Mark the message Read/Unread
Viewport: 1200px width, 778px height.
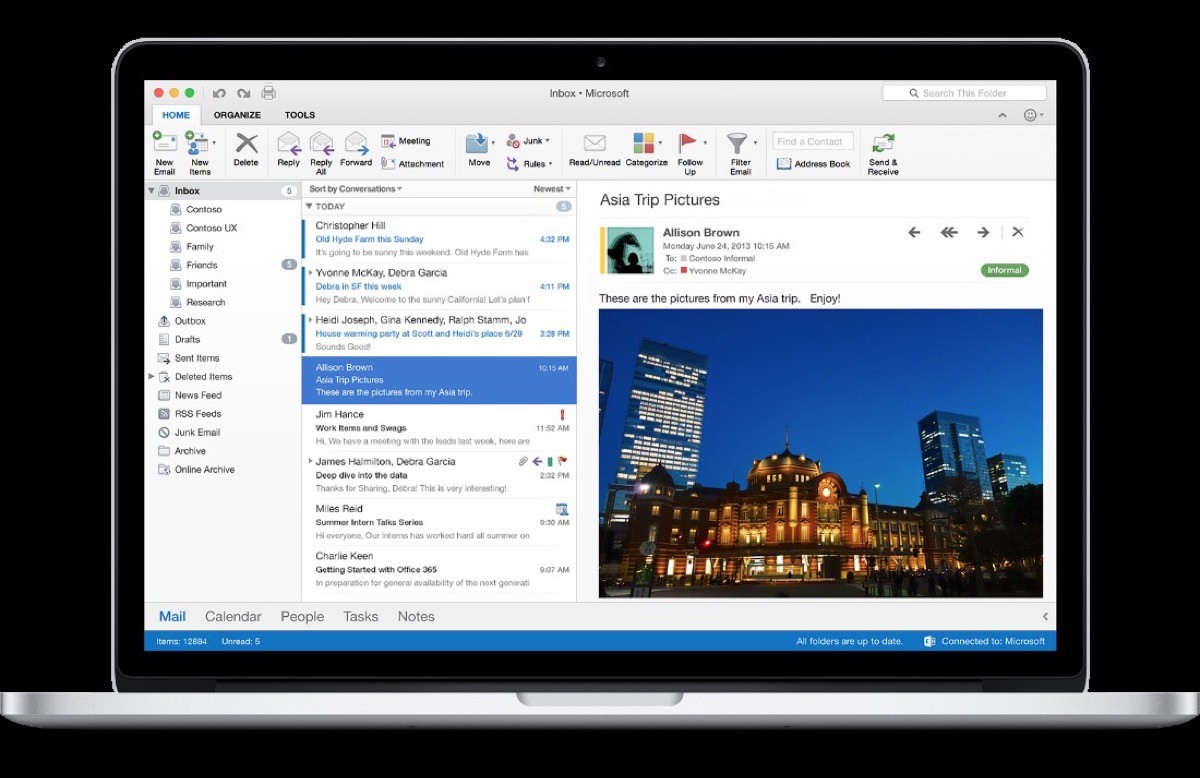coord(595,150)
